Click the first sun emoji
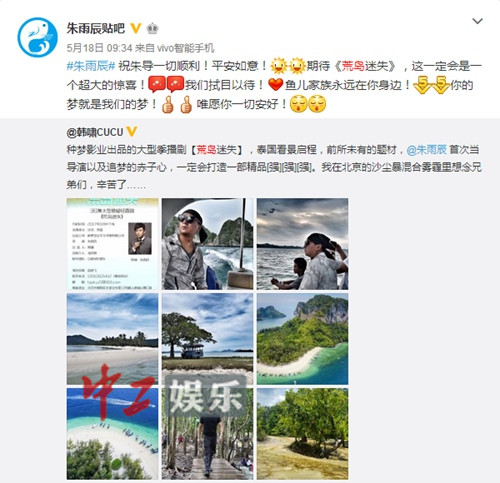Screen dimensions: 500x483 click(278, 66)
